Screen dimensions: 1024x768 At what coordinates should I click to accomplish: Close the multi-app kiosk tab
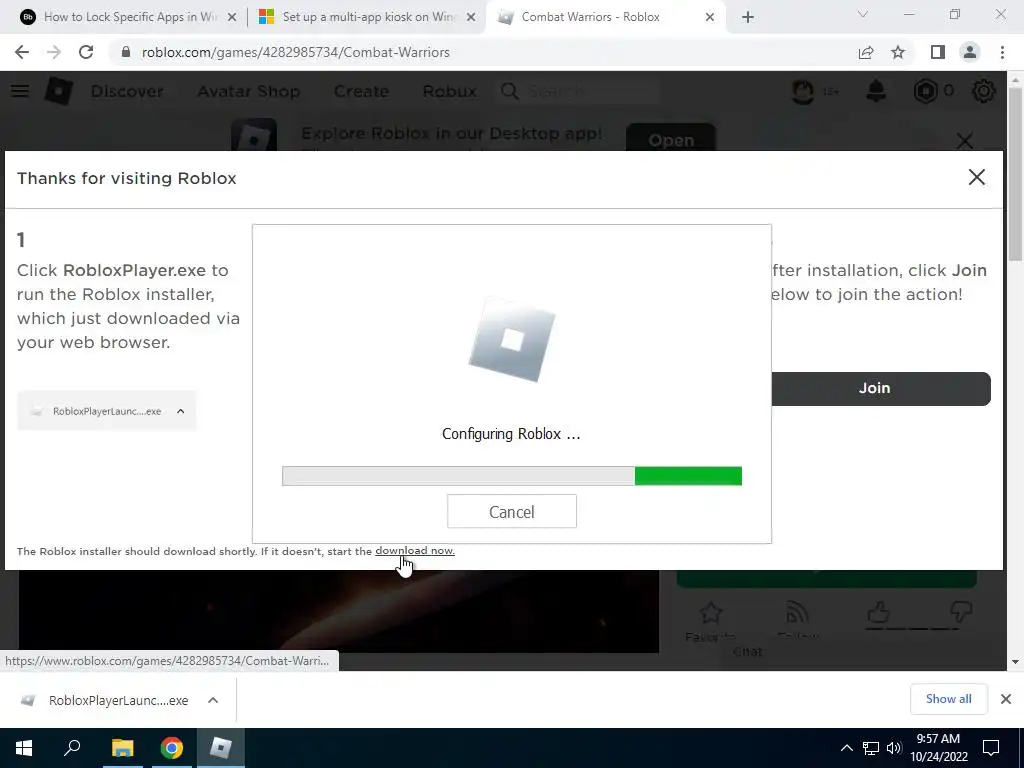point(471,18)
